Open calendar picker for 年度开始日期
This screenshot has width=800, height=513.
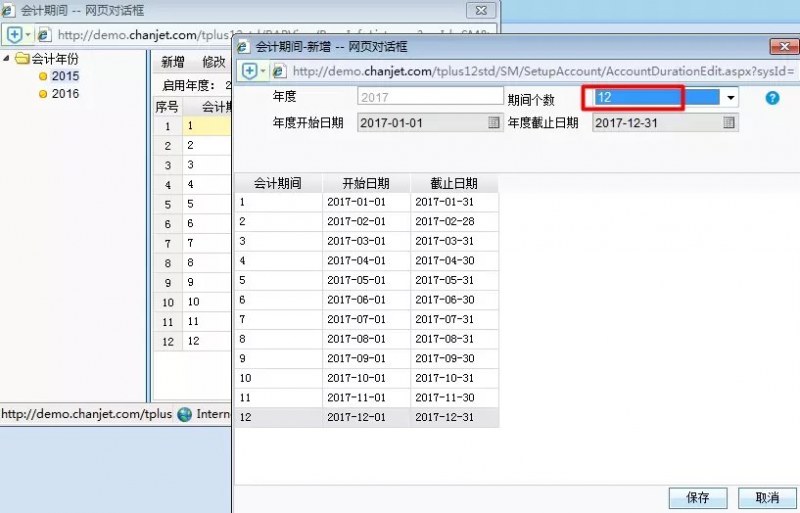(x=493, y=123)
